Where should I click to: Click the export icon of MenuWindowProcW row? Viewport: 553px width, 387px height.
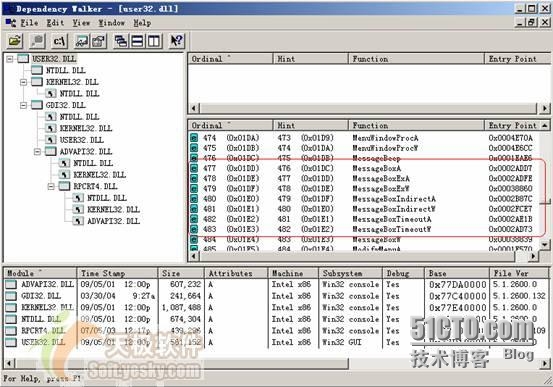coord(194,148)
